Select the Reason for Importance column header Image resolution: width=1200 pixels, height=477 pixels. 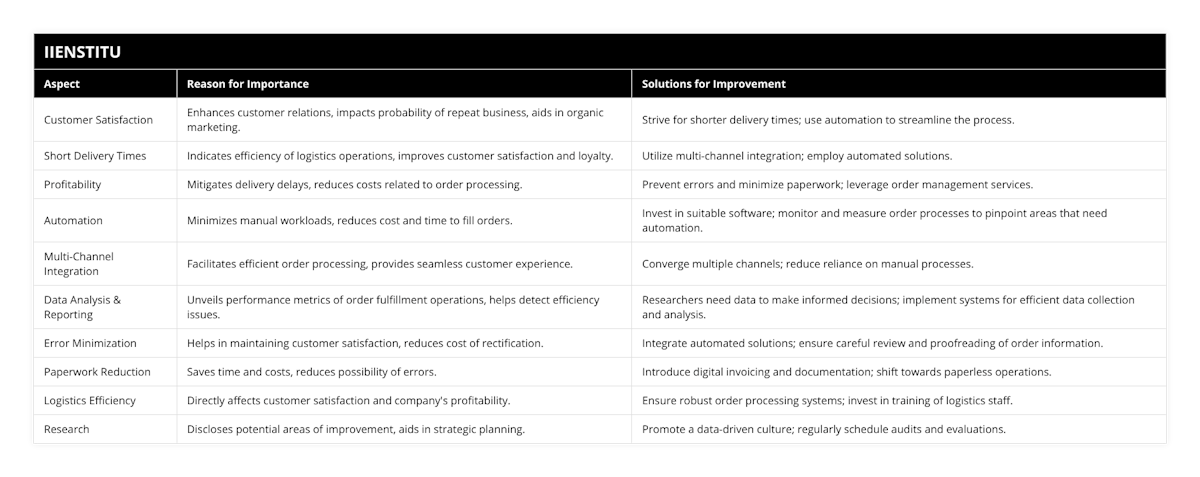click(x=248, y=84)
